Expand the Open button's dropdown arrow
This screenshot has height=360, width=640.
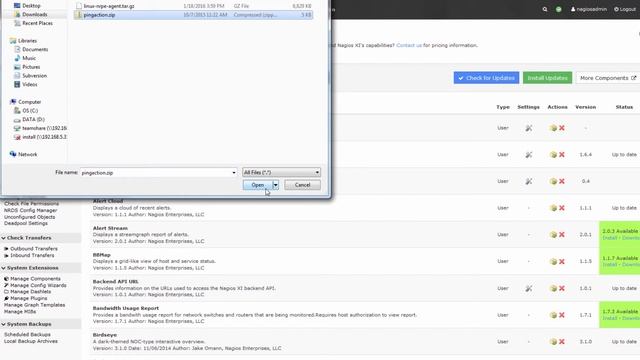coord(276,185)
